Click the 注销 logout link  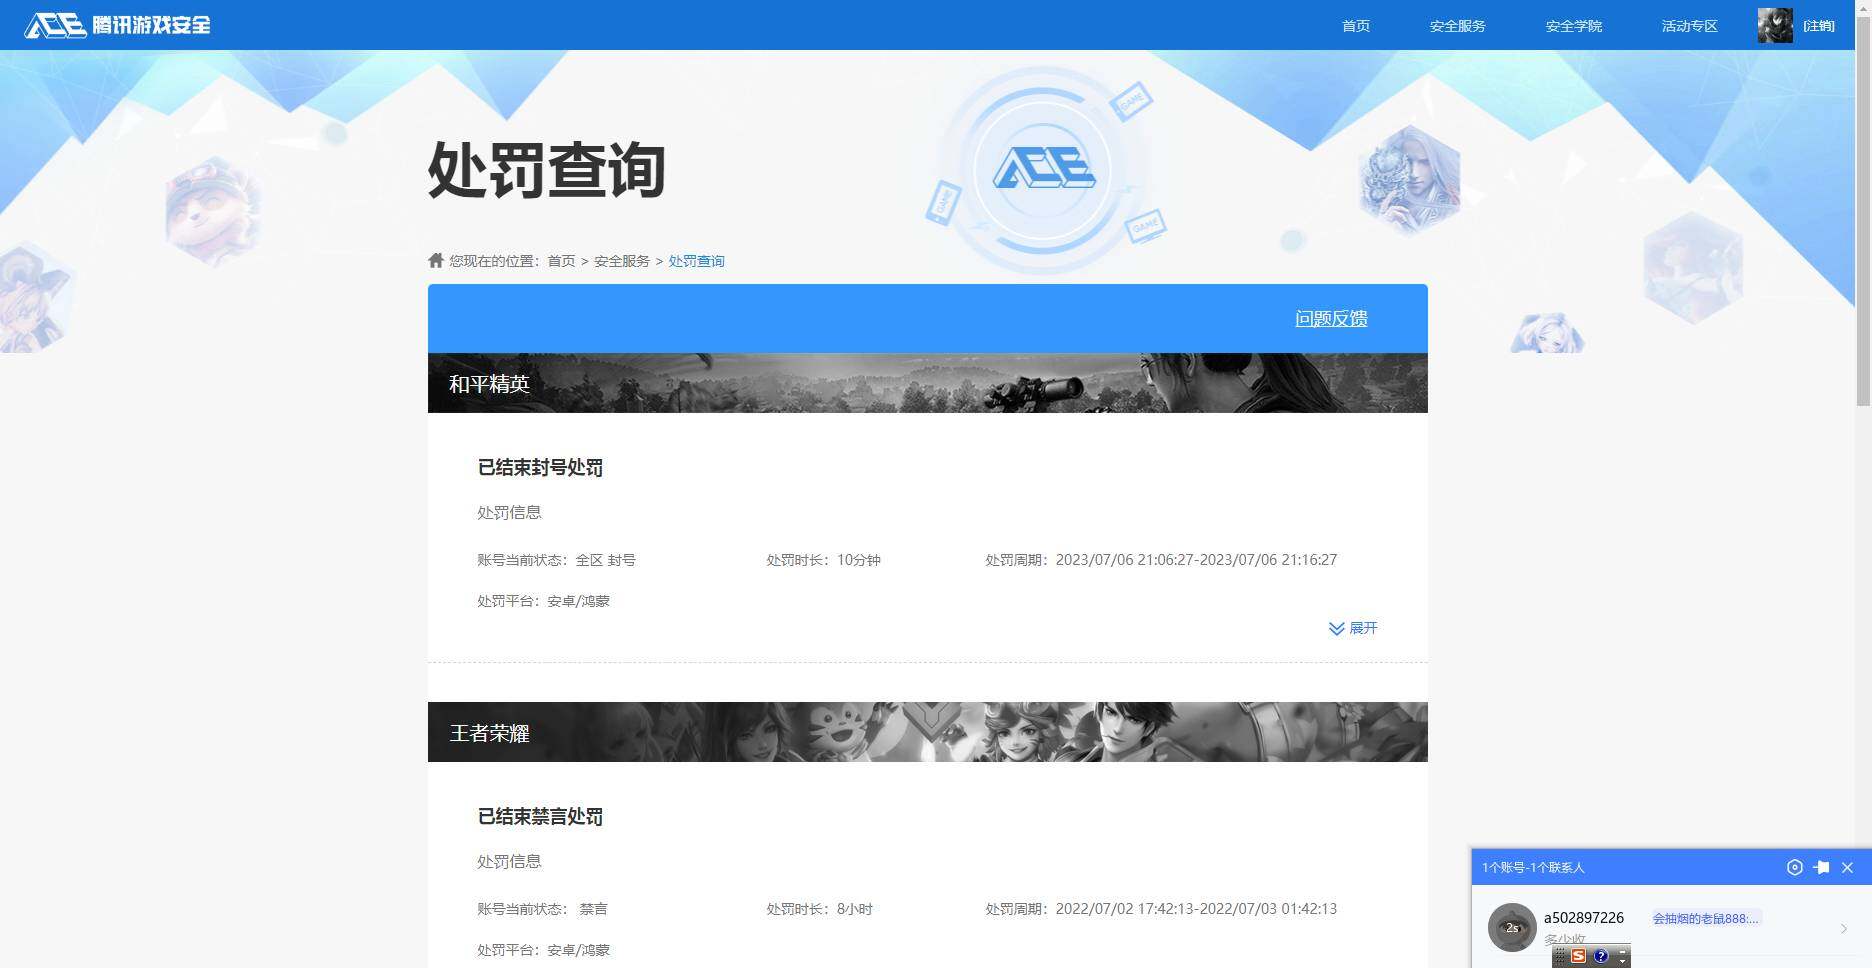pos(1819,26)
